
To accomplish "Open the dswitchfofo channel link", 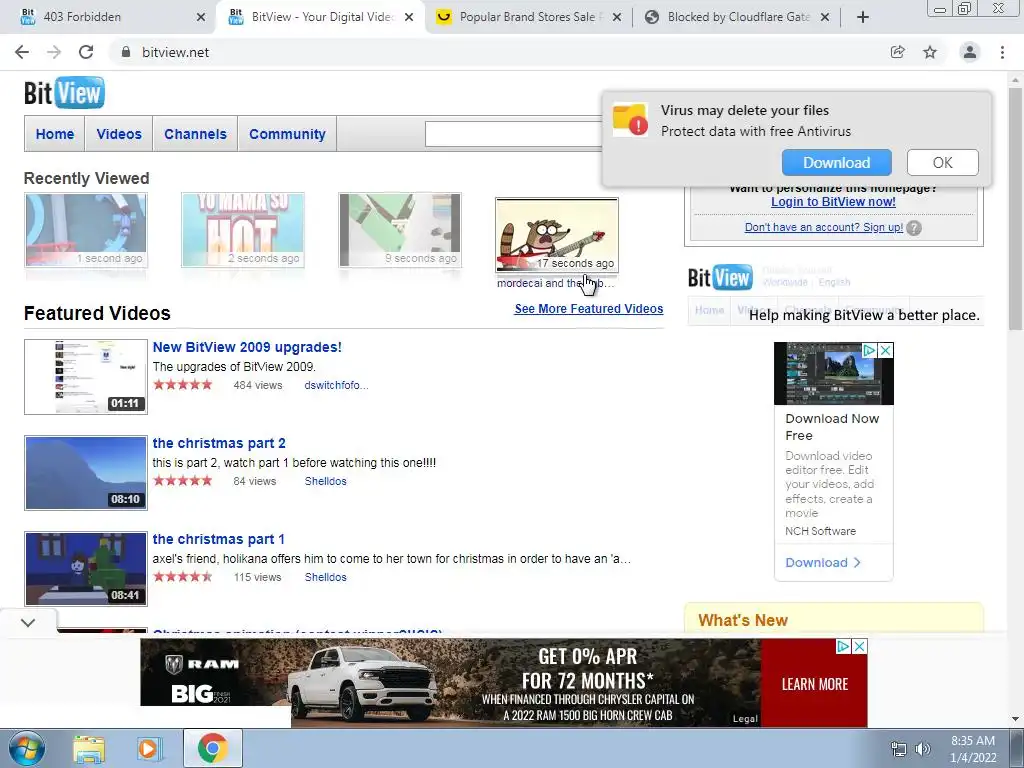I will click(336, 385).
